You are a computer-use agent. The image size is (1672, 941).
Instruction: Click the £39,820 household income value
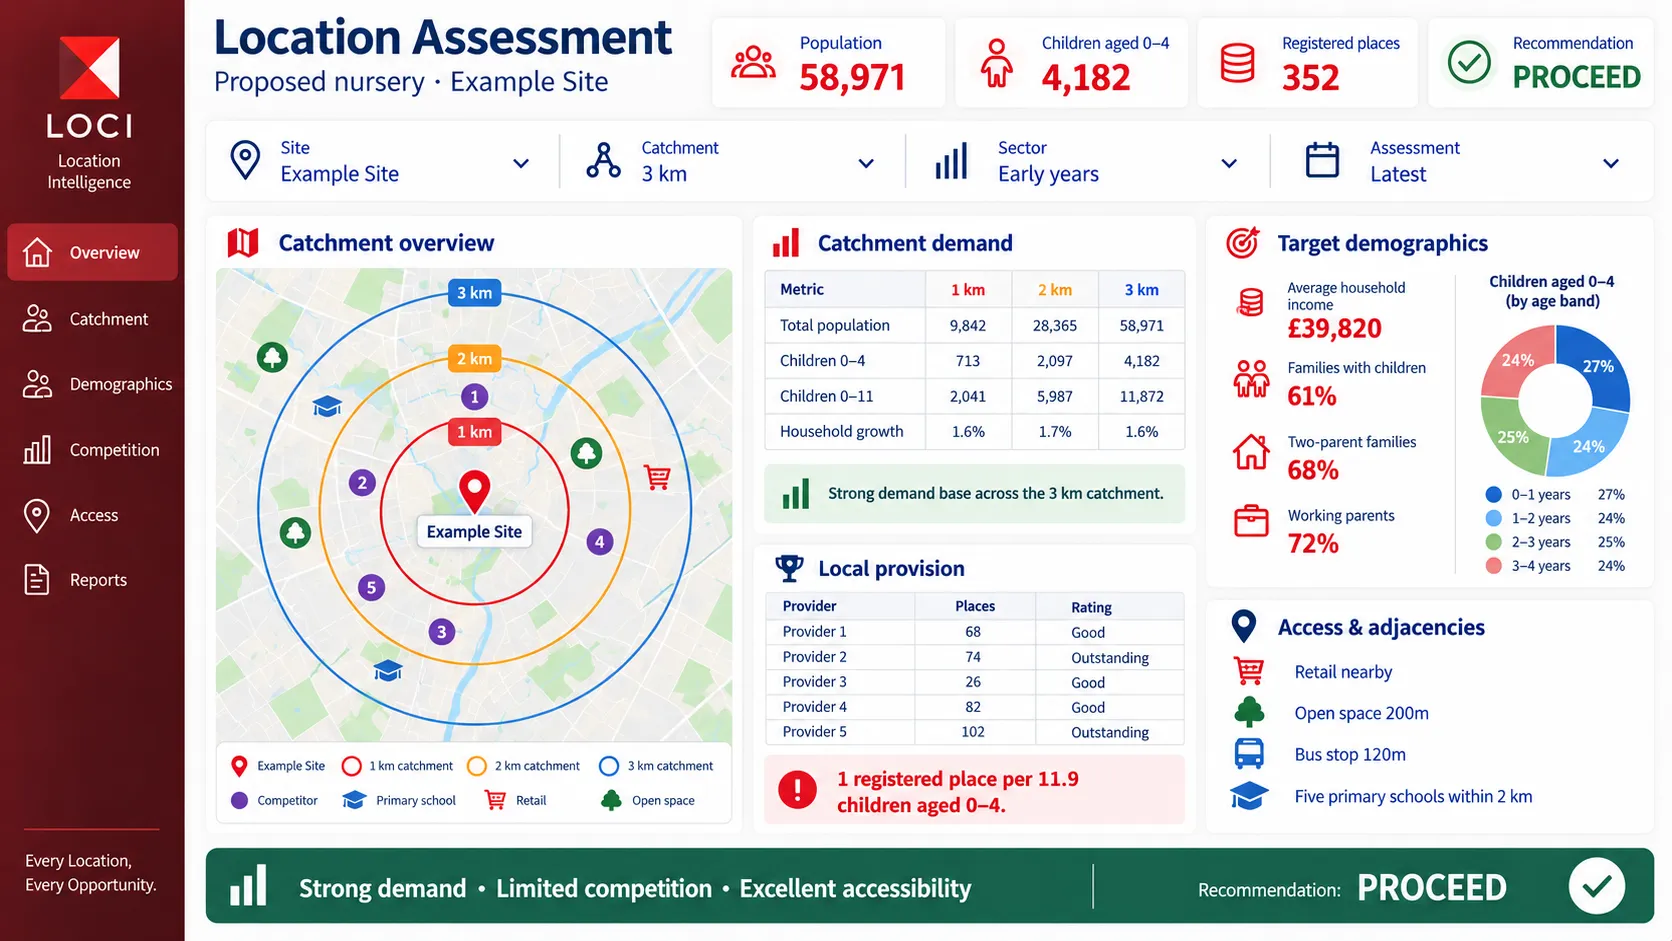click(x=1334, y=328)
